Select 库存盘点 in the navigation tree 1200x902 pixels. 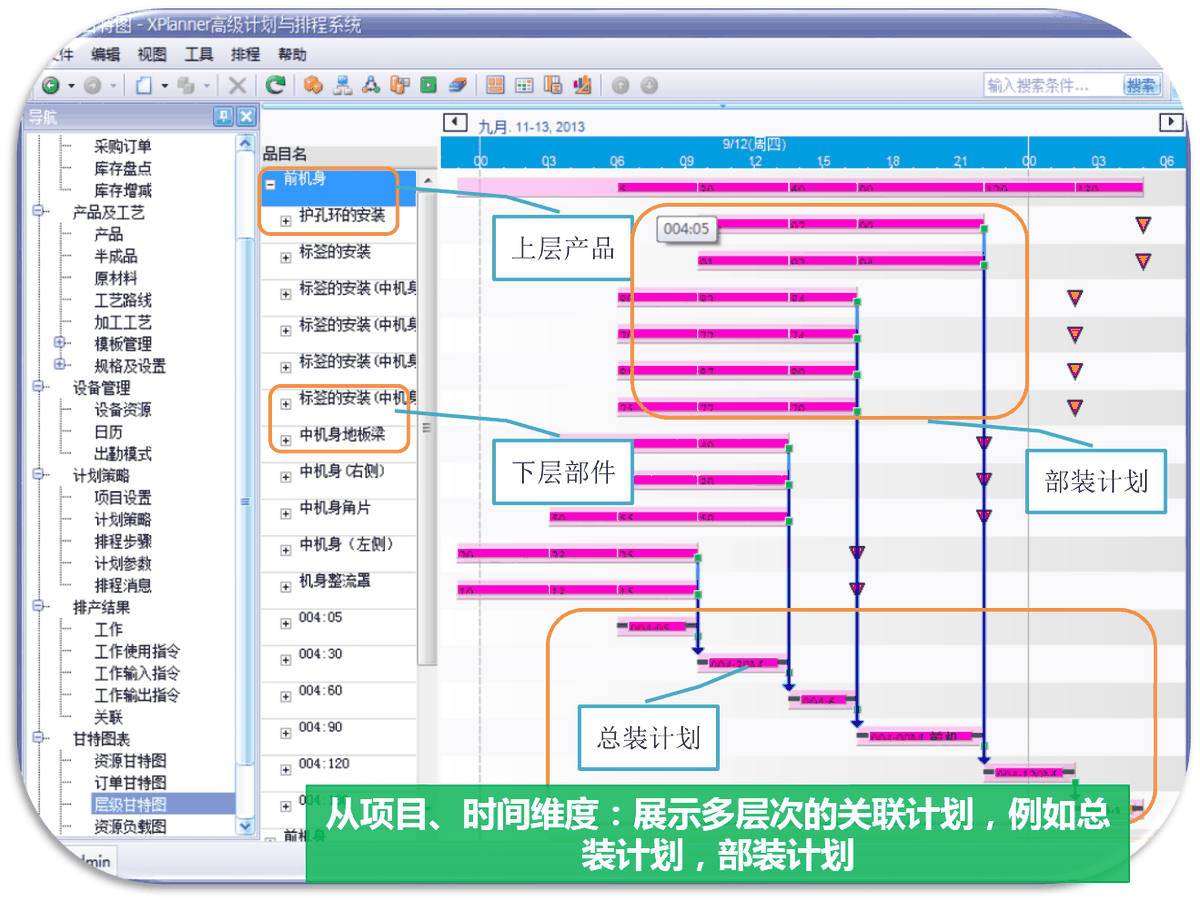(x=123, y=169)
